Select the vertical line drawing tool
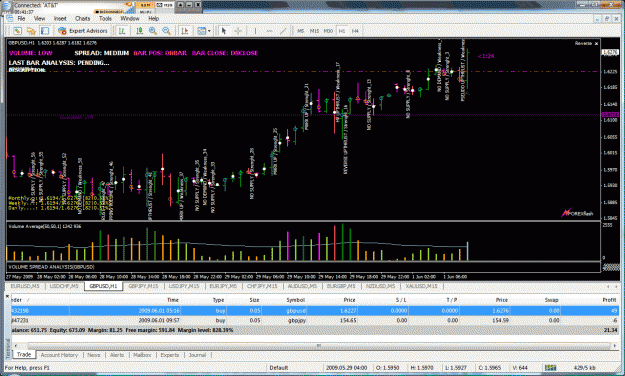Viewport: 625px width, 376px height. [x=255, y=31]
